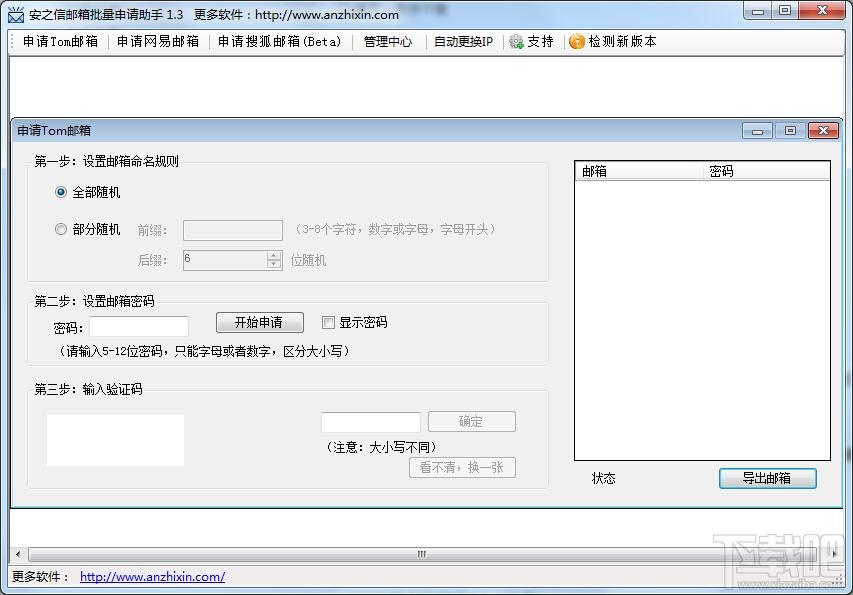The width and height of the screenshot is (853, 595).
Task: Click the 支持 gear icon
Action: pos(516,41)
